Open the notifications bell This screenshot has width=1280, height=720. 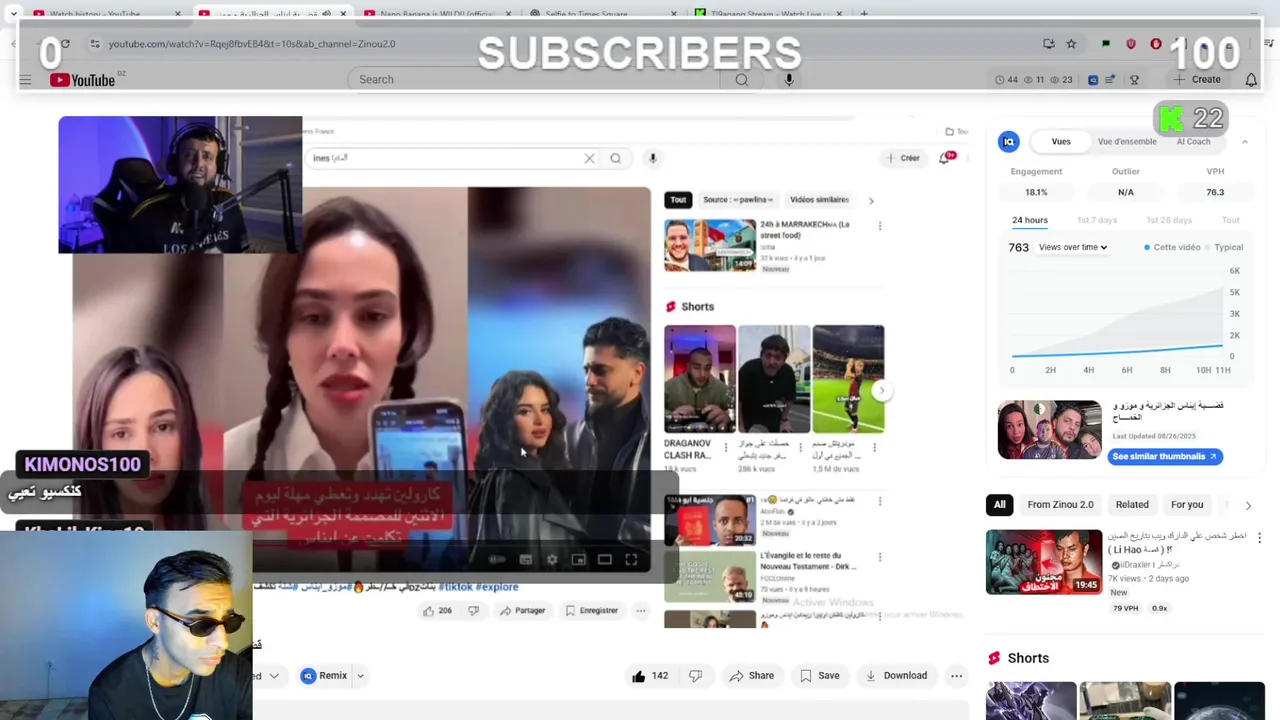pos(1251,80)
